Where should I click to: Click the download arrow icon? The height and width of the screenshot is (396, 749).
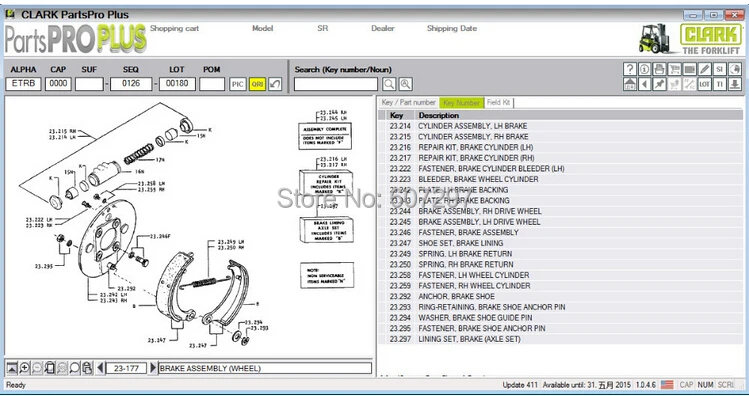735,84
